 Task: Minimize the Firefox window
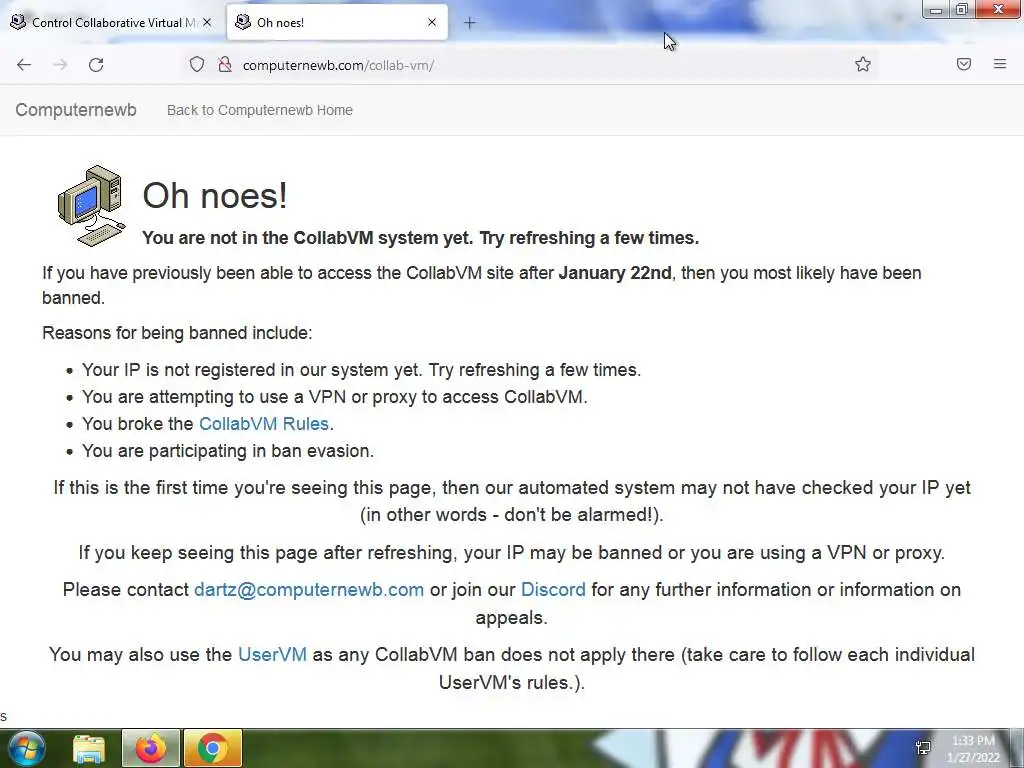point(936,9)
